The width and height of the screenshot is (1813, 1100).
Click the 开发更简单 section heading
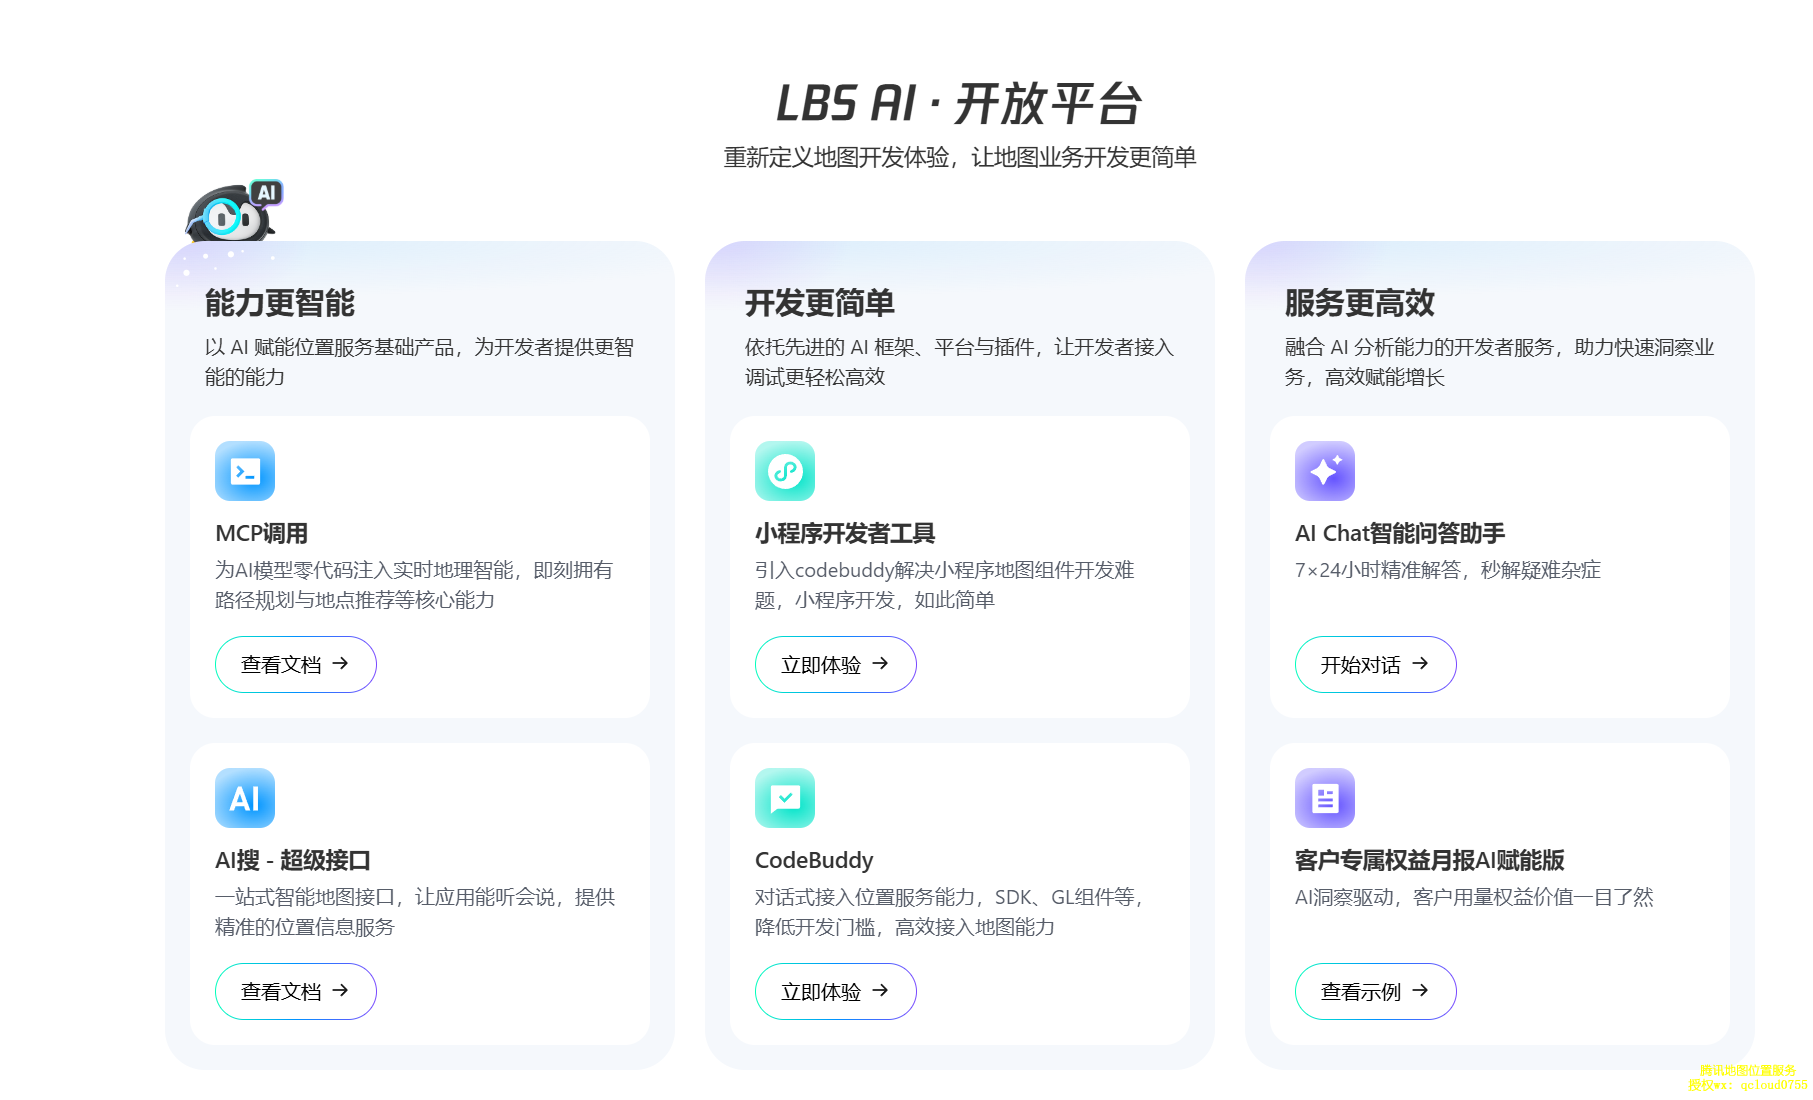[x=820, y=303]
